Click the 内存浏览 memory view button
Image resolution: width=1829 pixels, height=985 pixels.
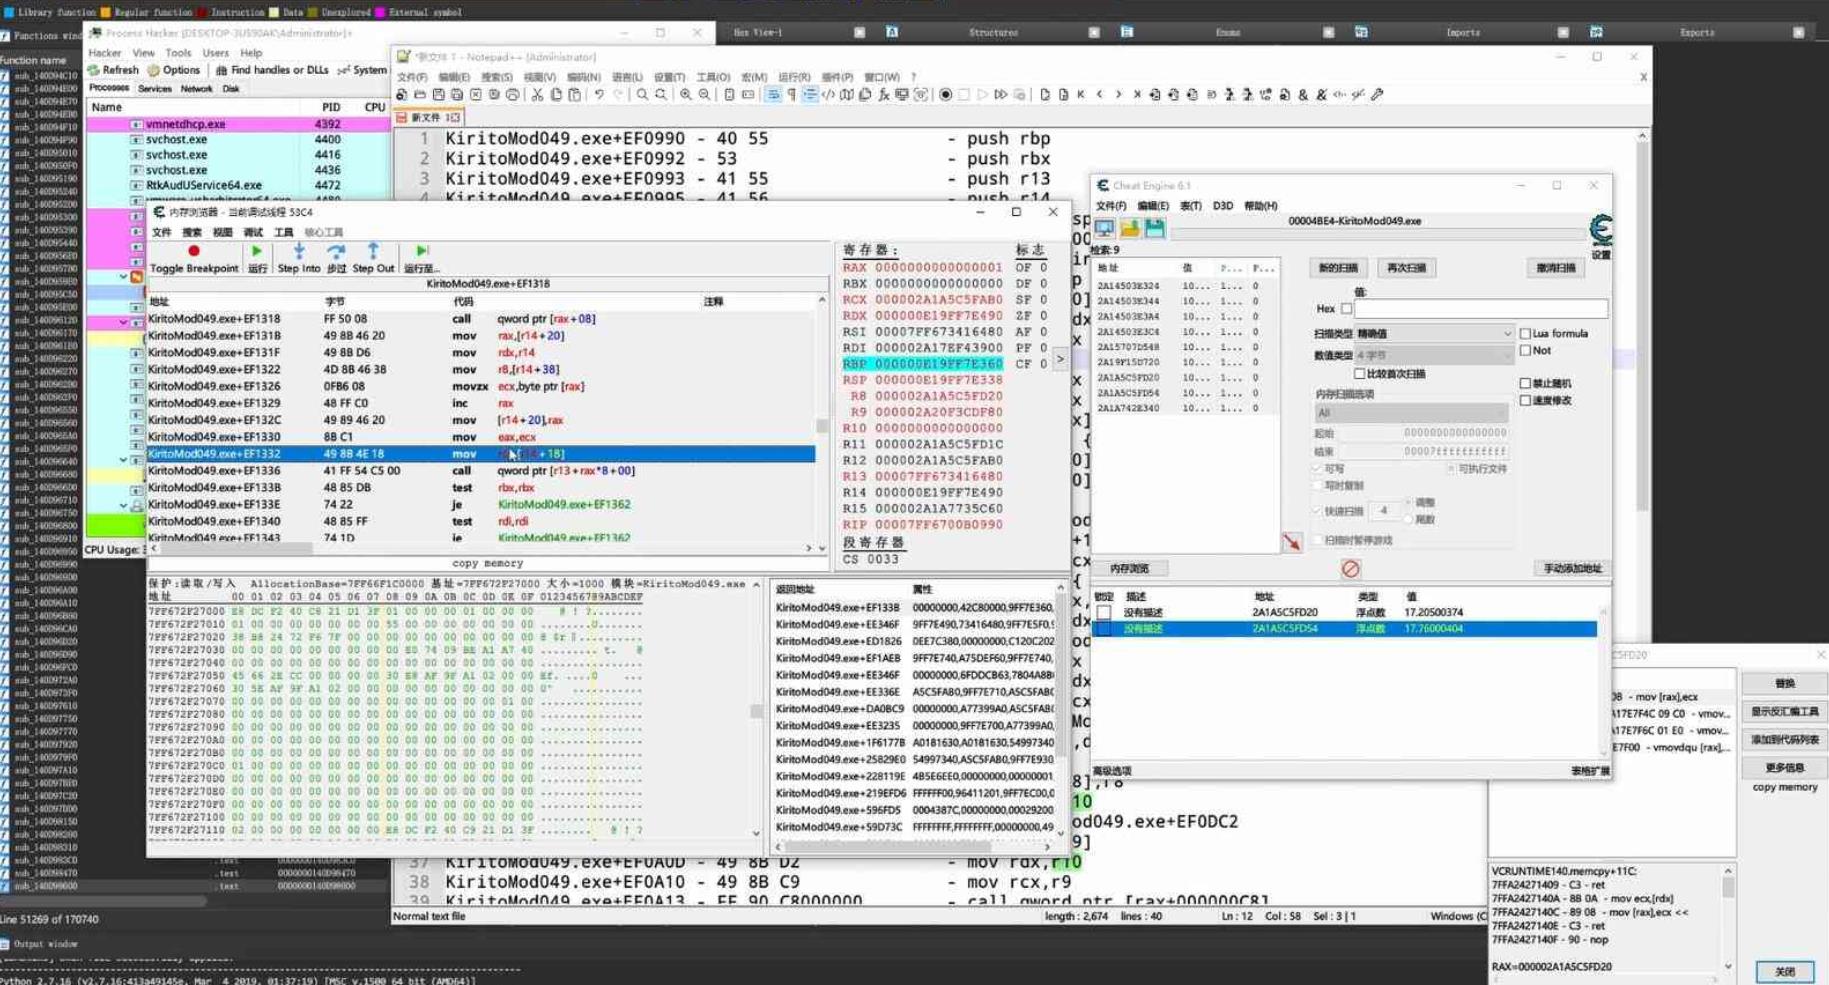coord(1129,569)
